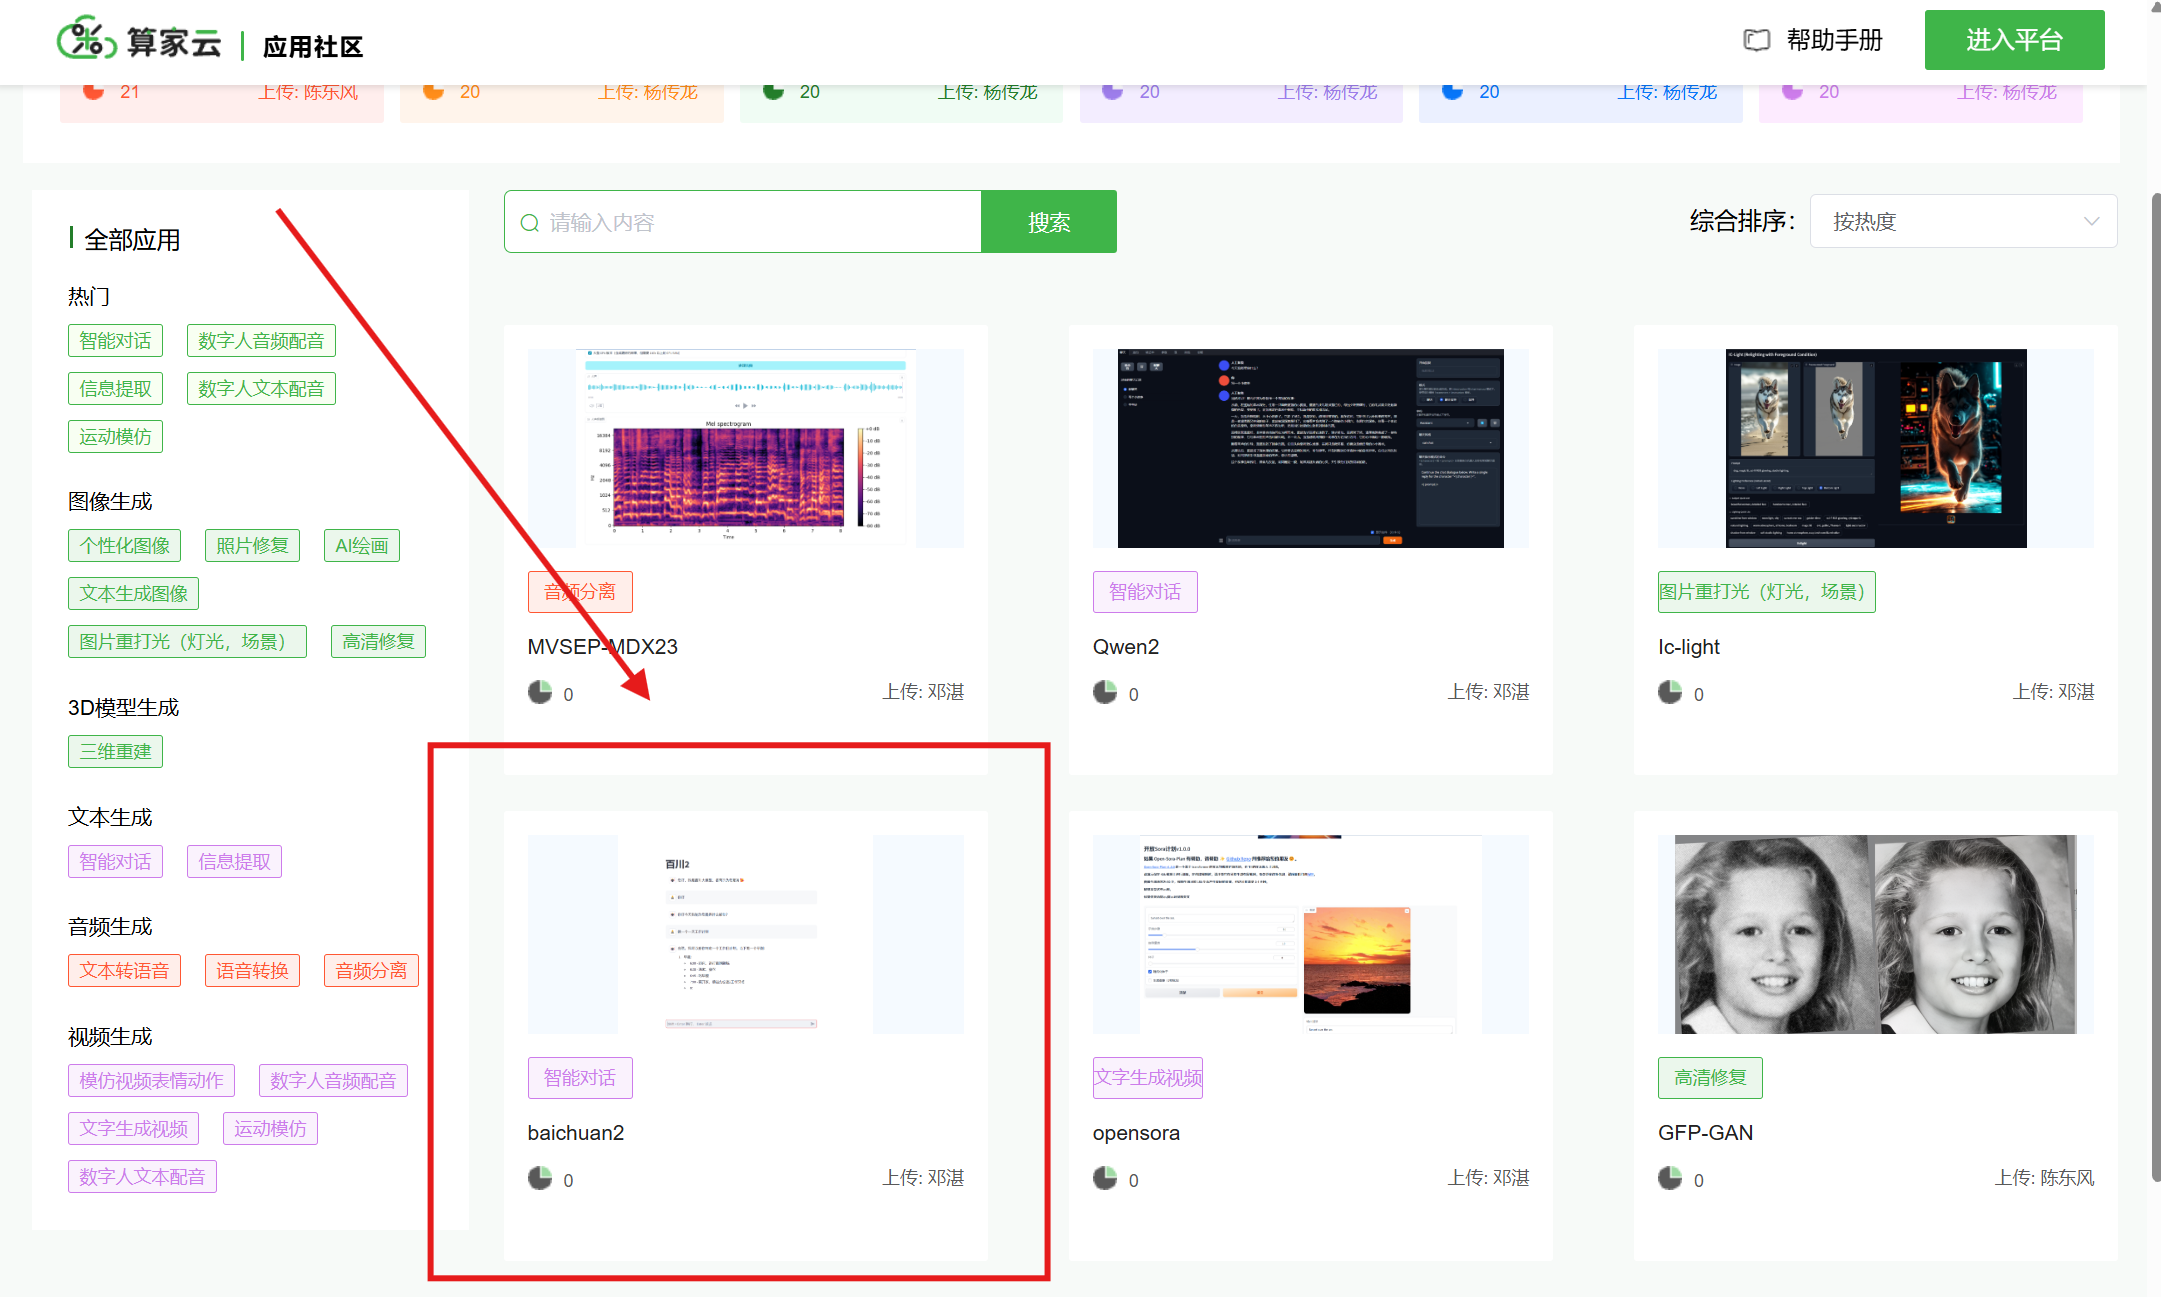Click the heat icon on baichuan2 card
Viewport: 2161px width, 1297px height.
click(x=540, y=1178)
